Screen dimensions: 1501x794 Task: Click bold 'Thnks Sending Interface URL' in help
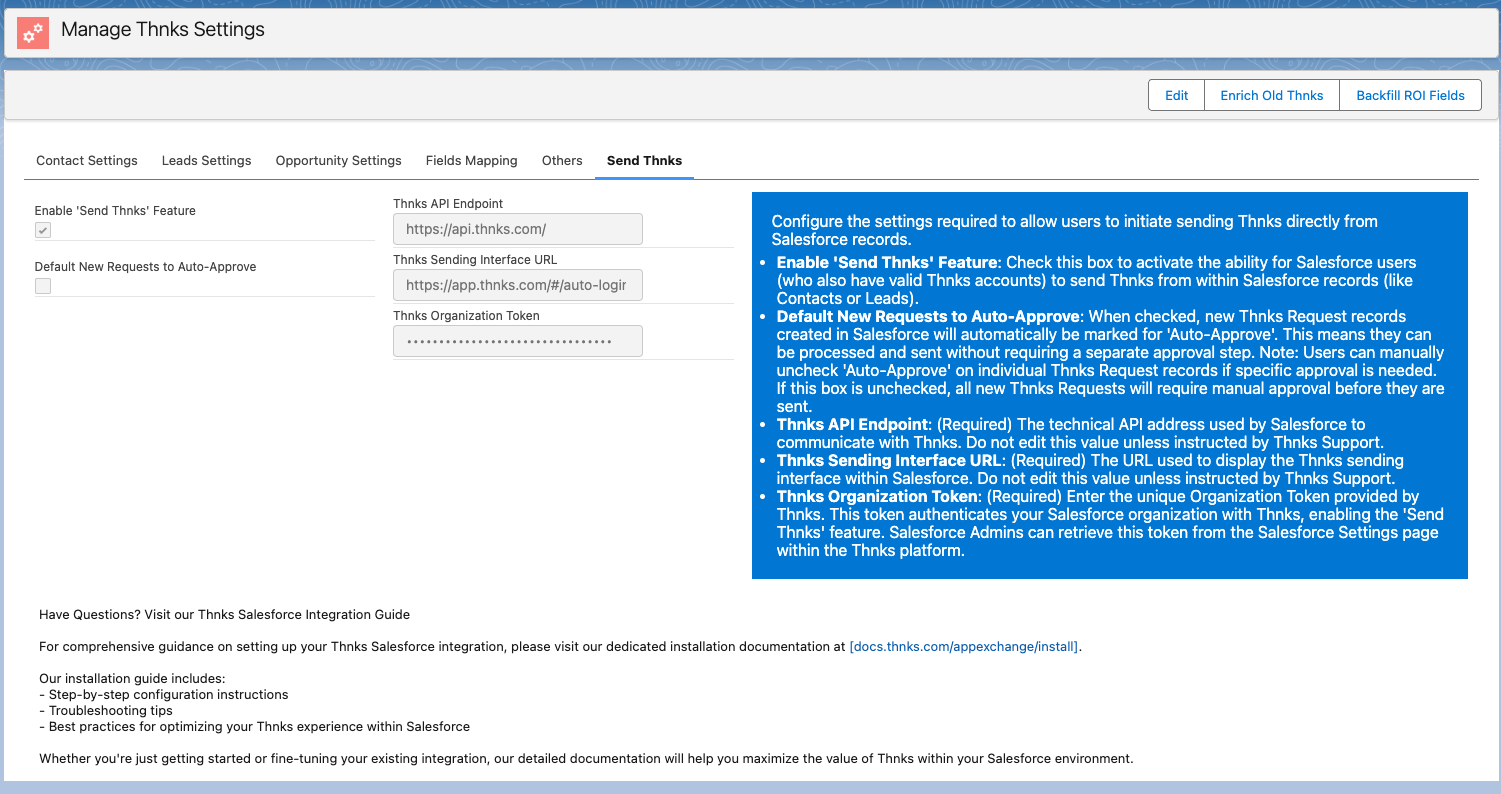(889, 461)
